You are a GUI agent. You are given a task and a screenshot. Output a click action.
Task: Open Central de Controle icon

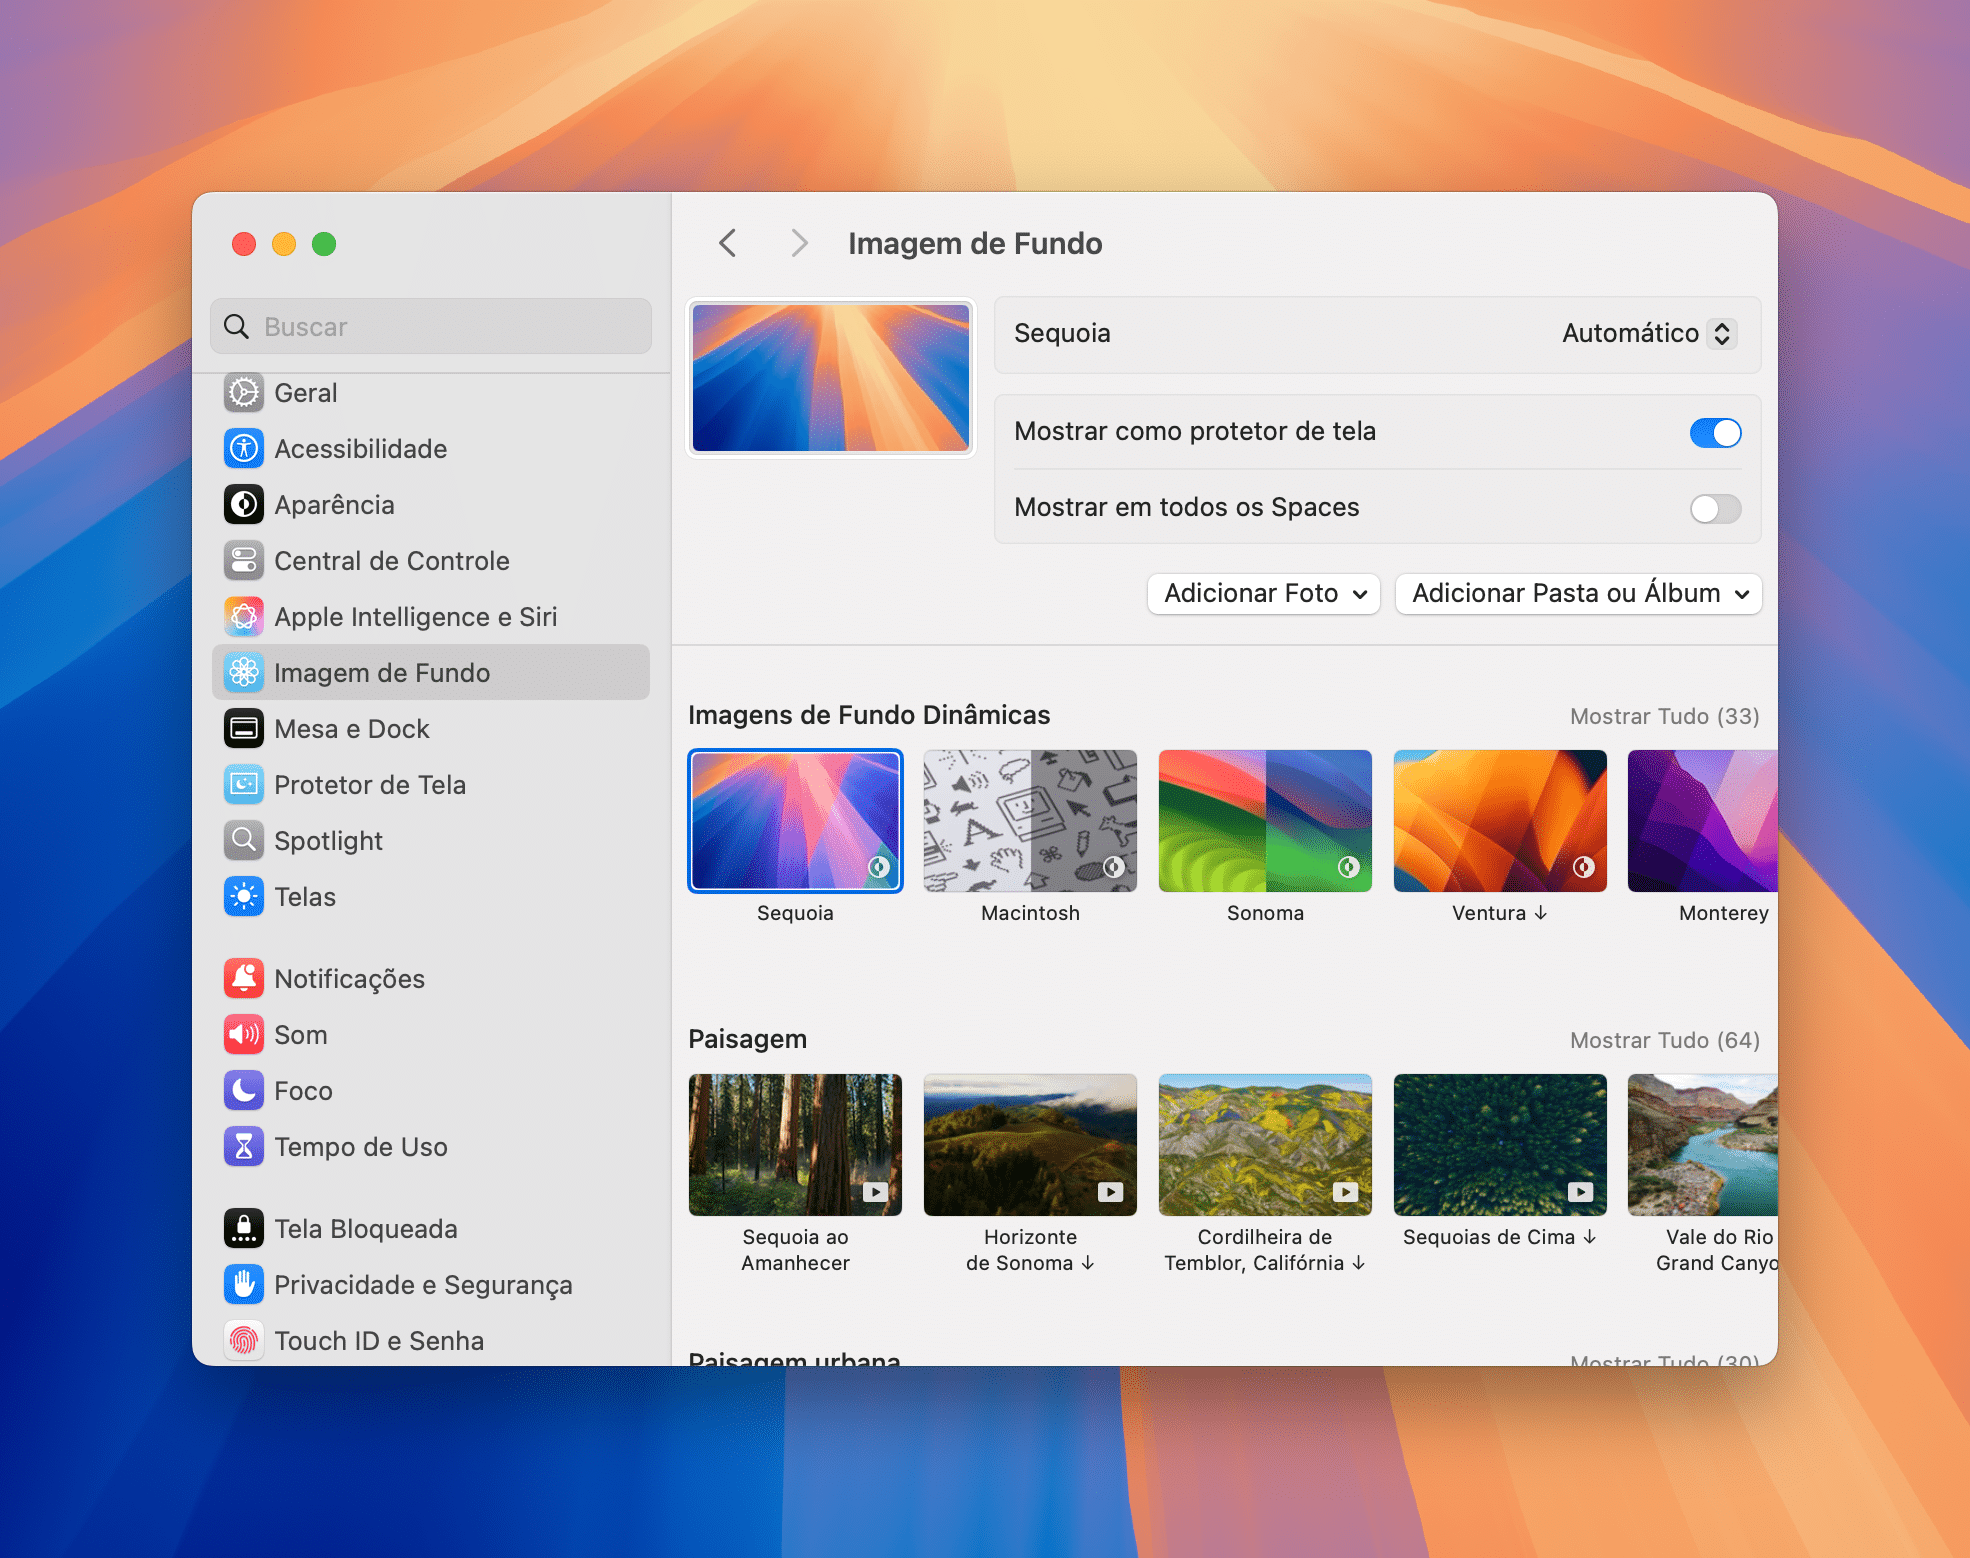click(244, 561)
